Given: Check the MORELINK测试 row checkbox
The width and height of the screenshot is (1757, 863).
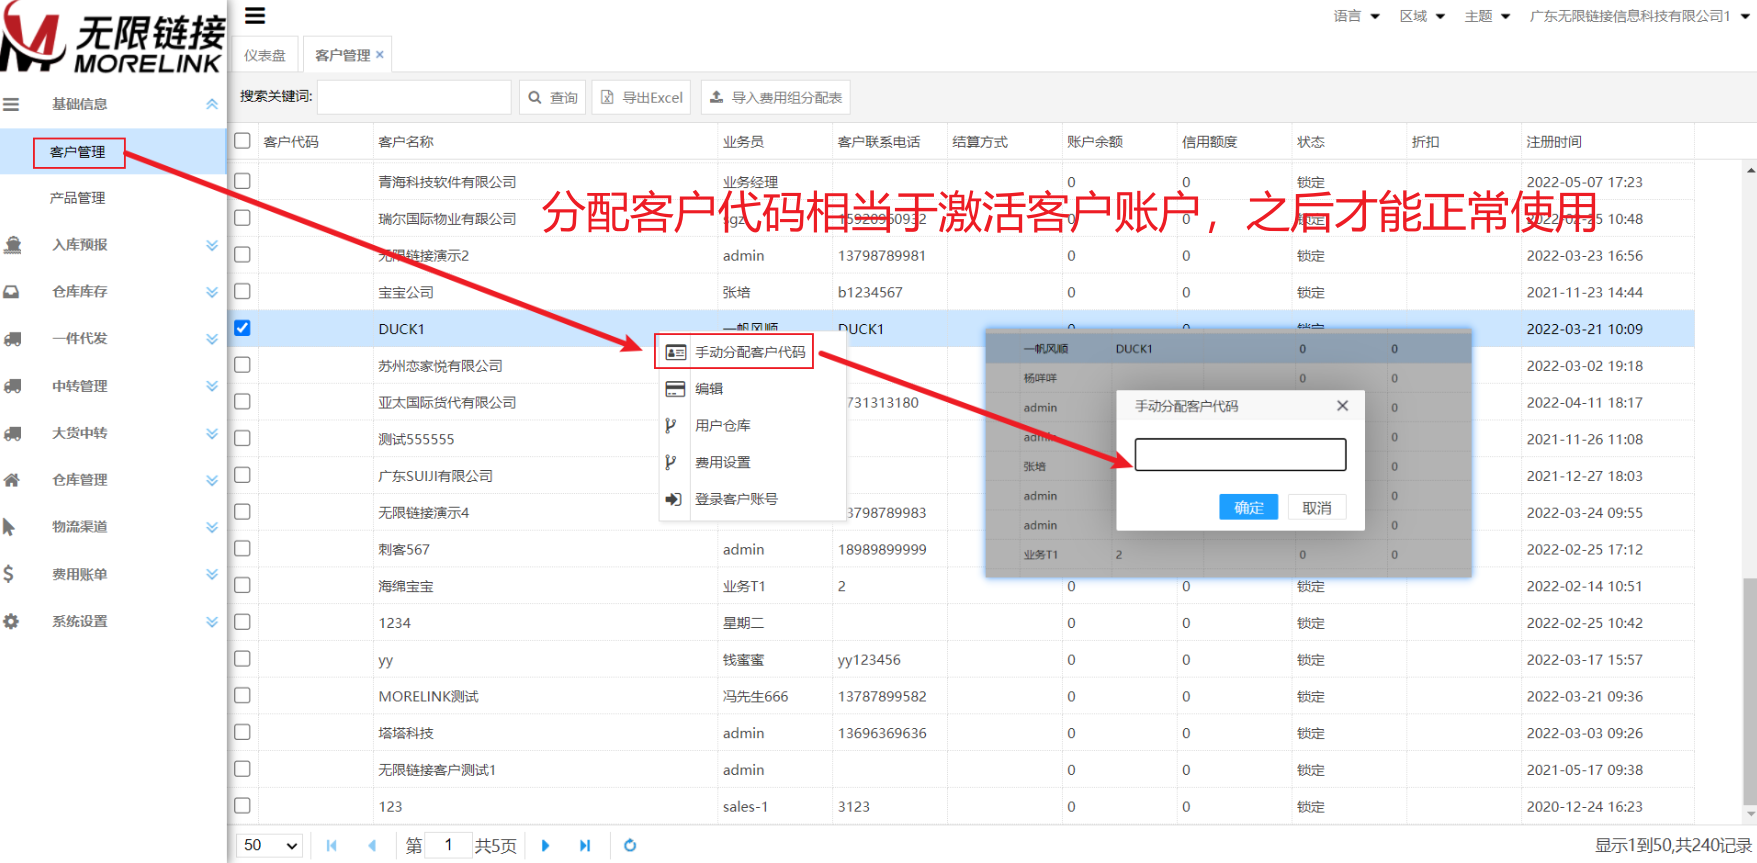Looking at the screenshot, I should [242, 695].
